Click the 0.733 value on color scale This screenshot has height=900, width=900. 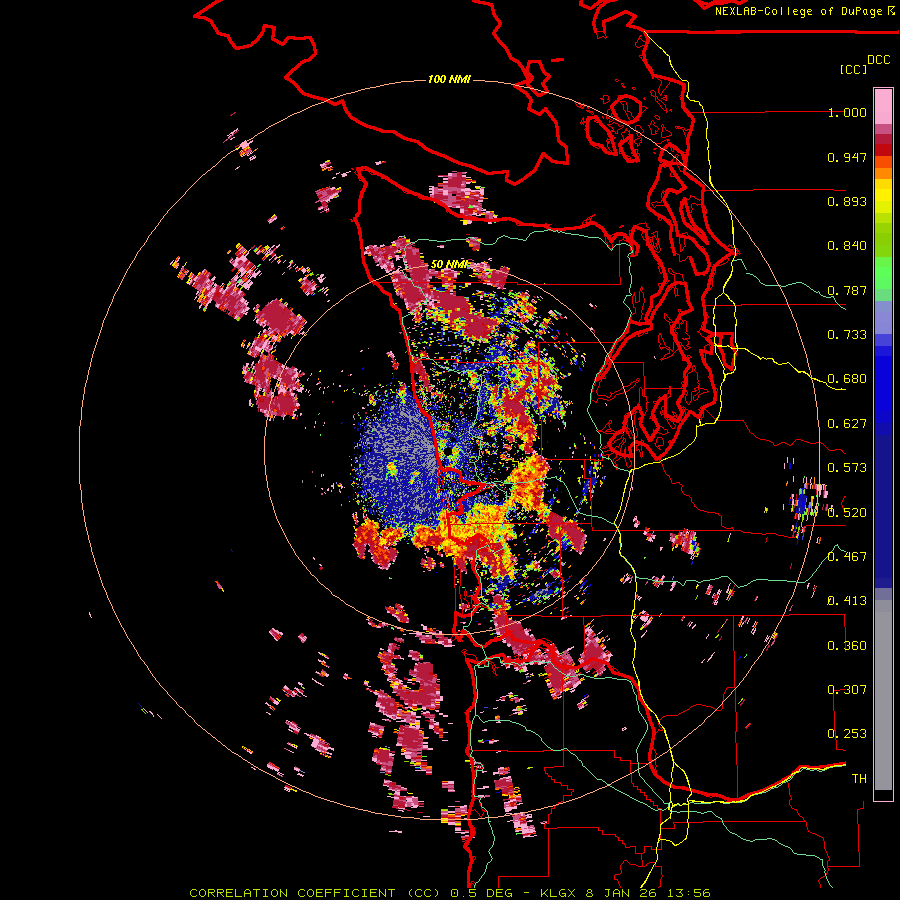(x=847, y=335)
